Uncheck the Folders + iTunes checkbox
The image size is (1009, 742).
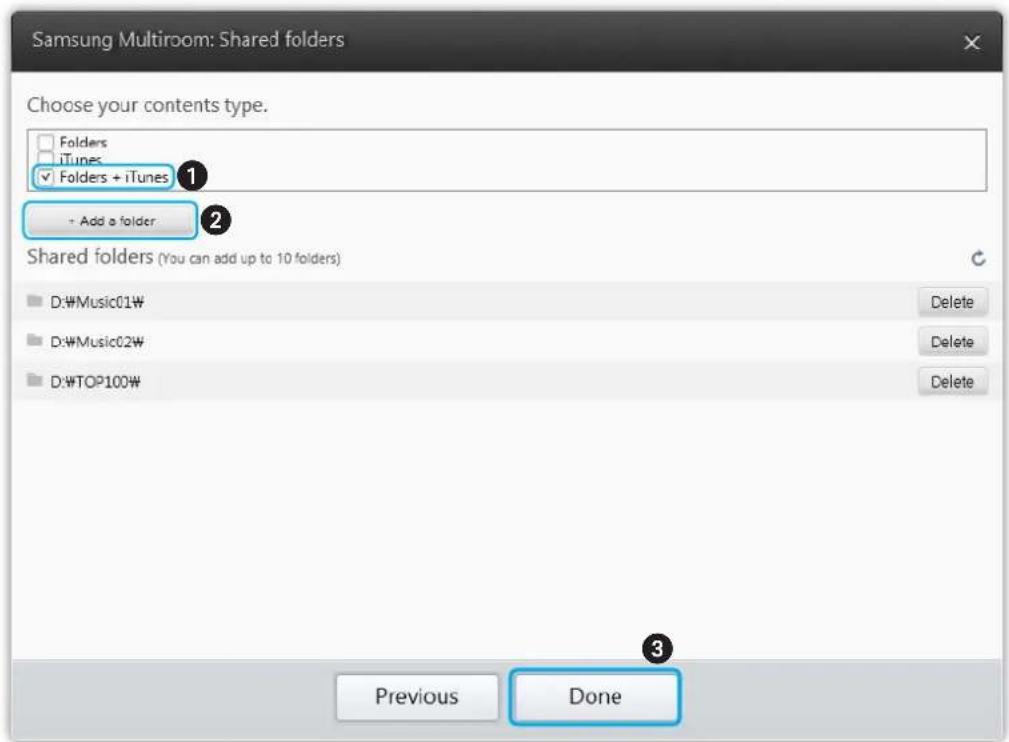(x=46, y=176)
